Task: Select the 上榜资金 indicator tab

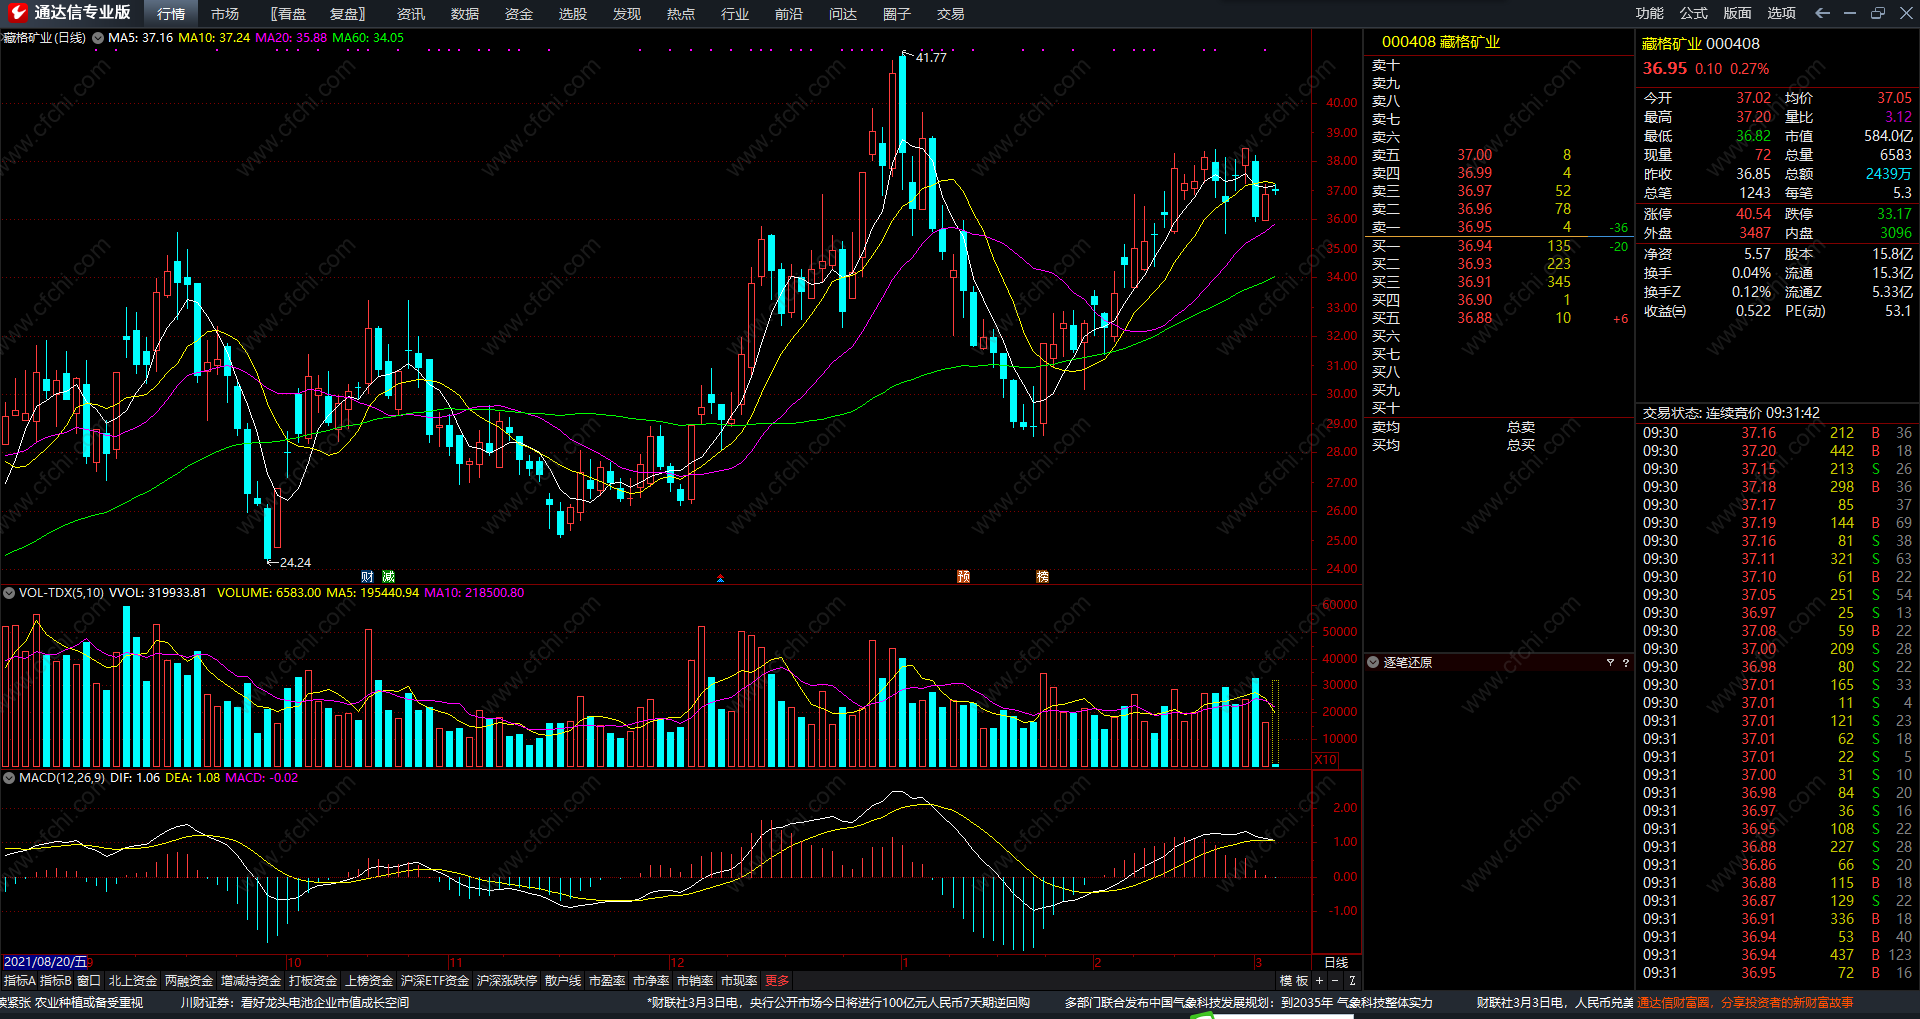Action: (369, 981)
